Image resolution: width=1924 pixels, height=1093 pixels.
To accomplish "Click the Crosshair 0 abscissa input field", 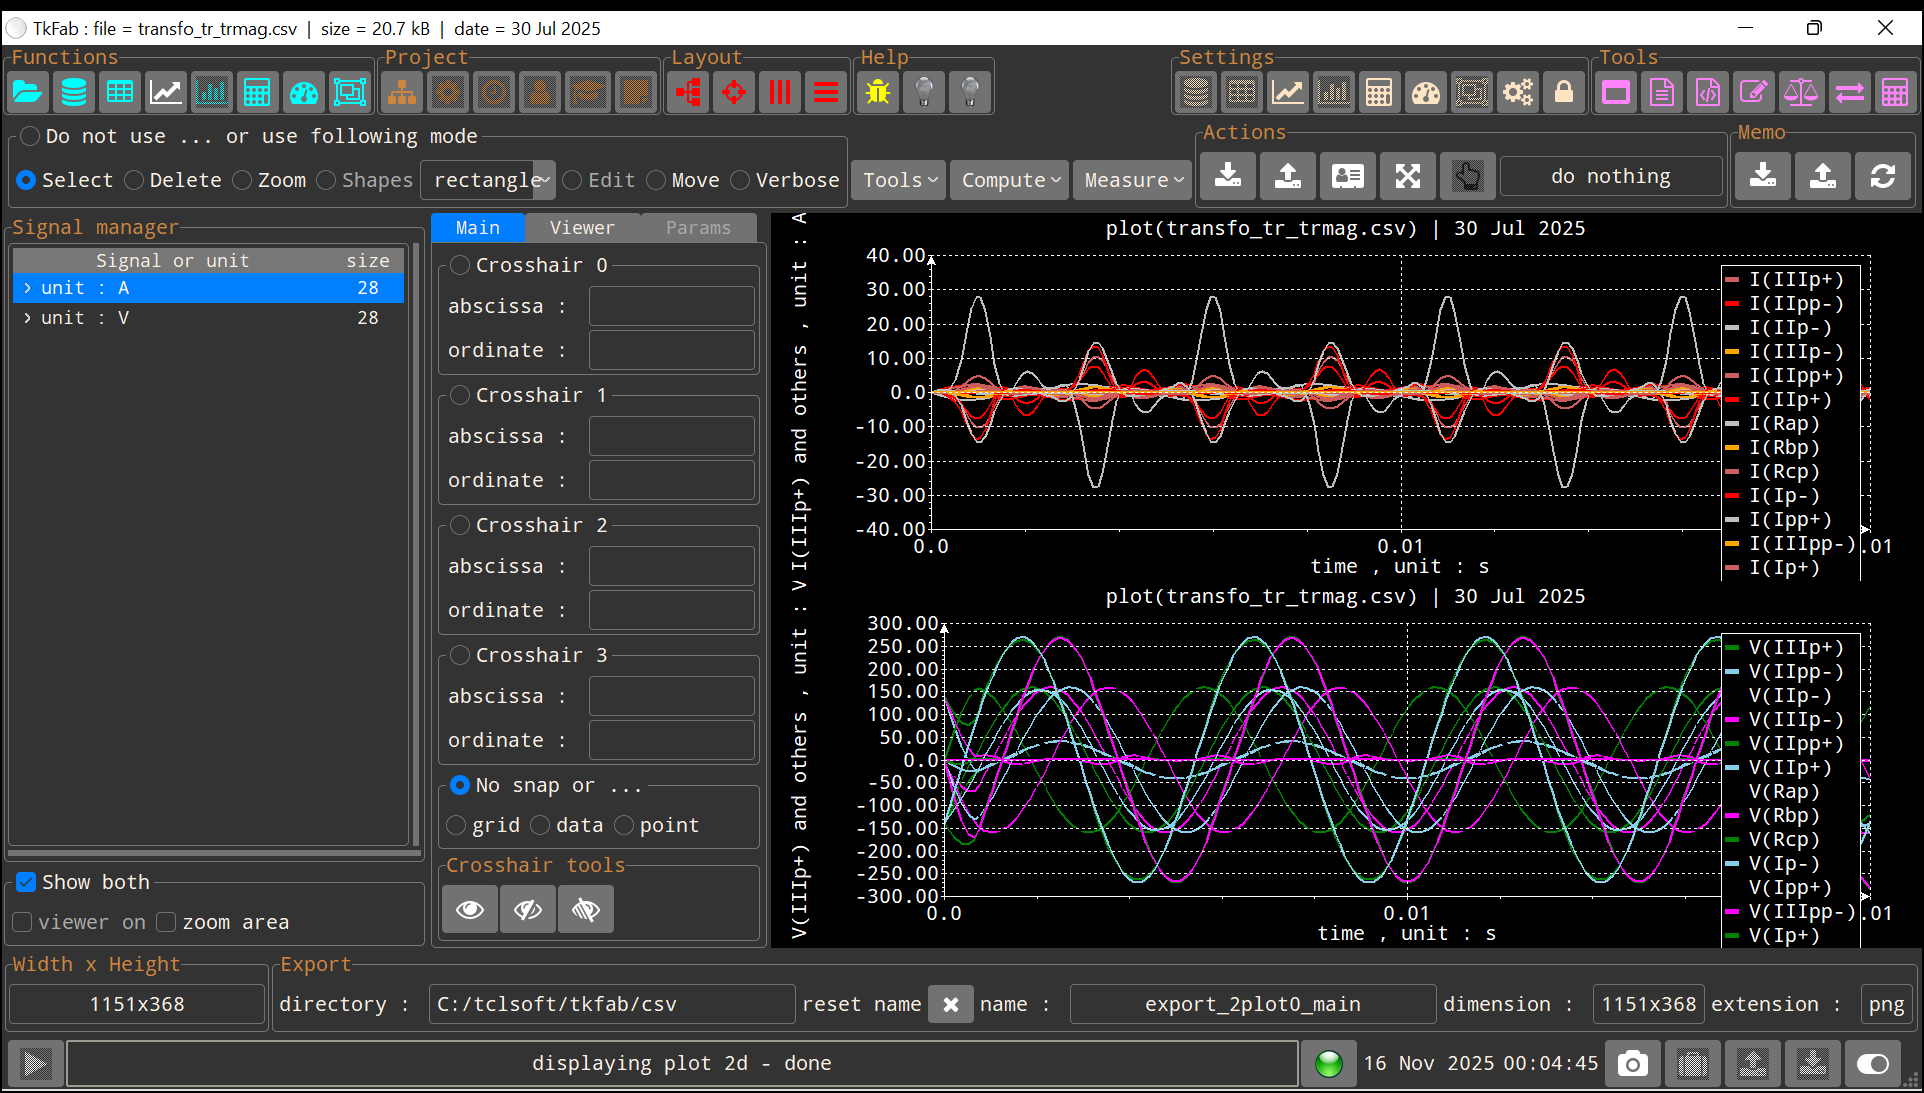I will coord(671,306).
